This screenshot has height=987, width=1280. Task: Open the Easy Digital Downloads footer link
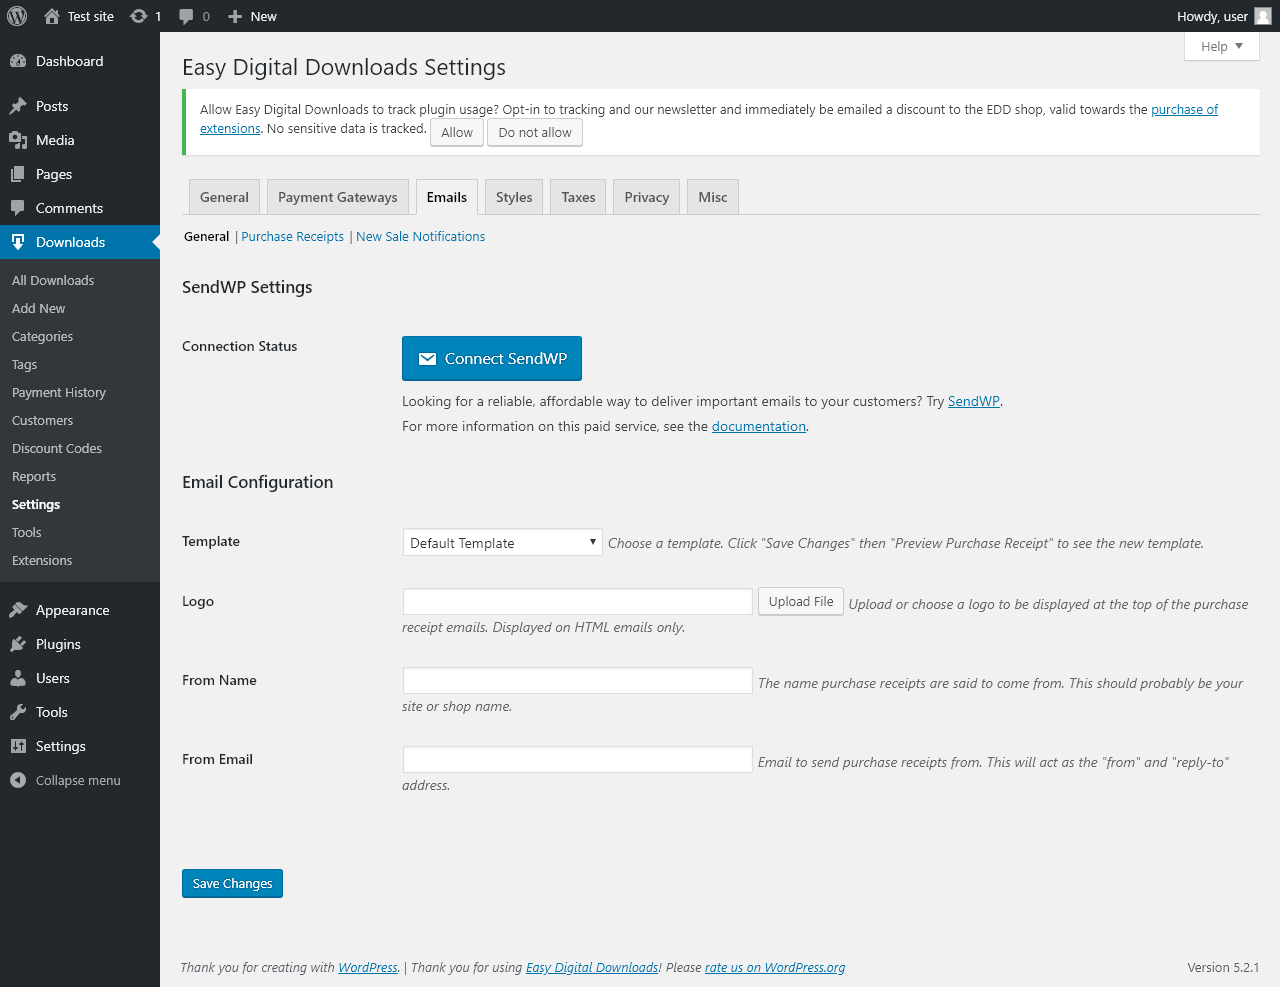pos(592,967)
